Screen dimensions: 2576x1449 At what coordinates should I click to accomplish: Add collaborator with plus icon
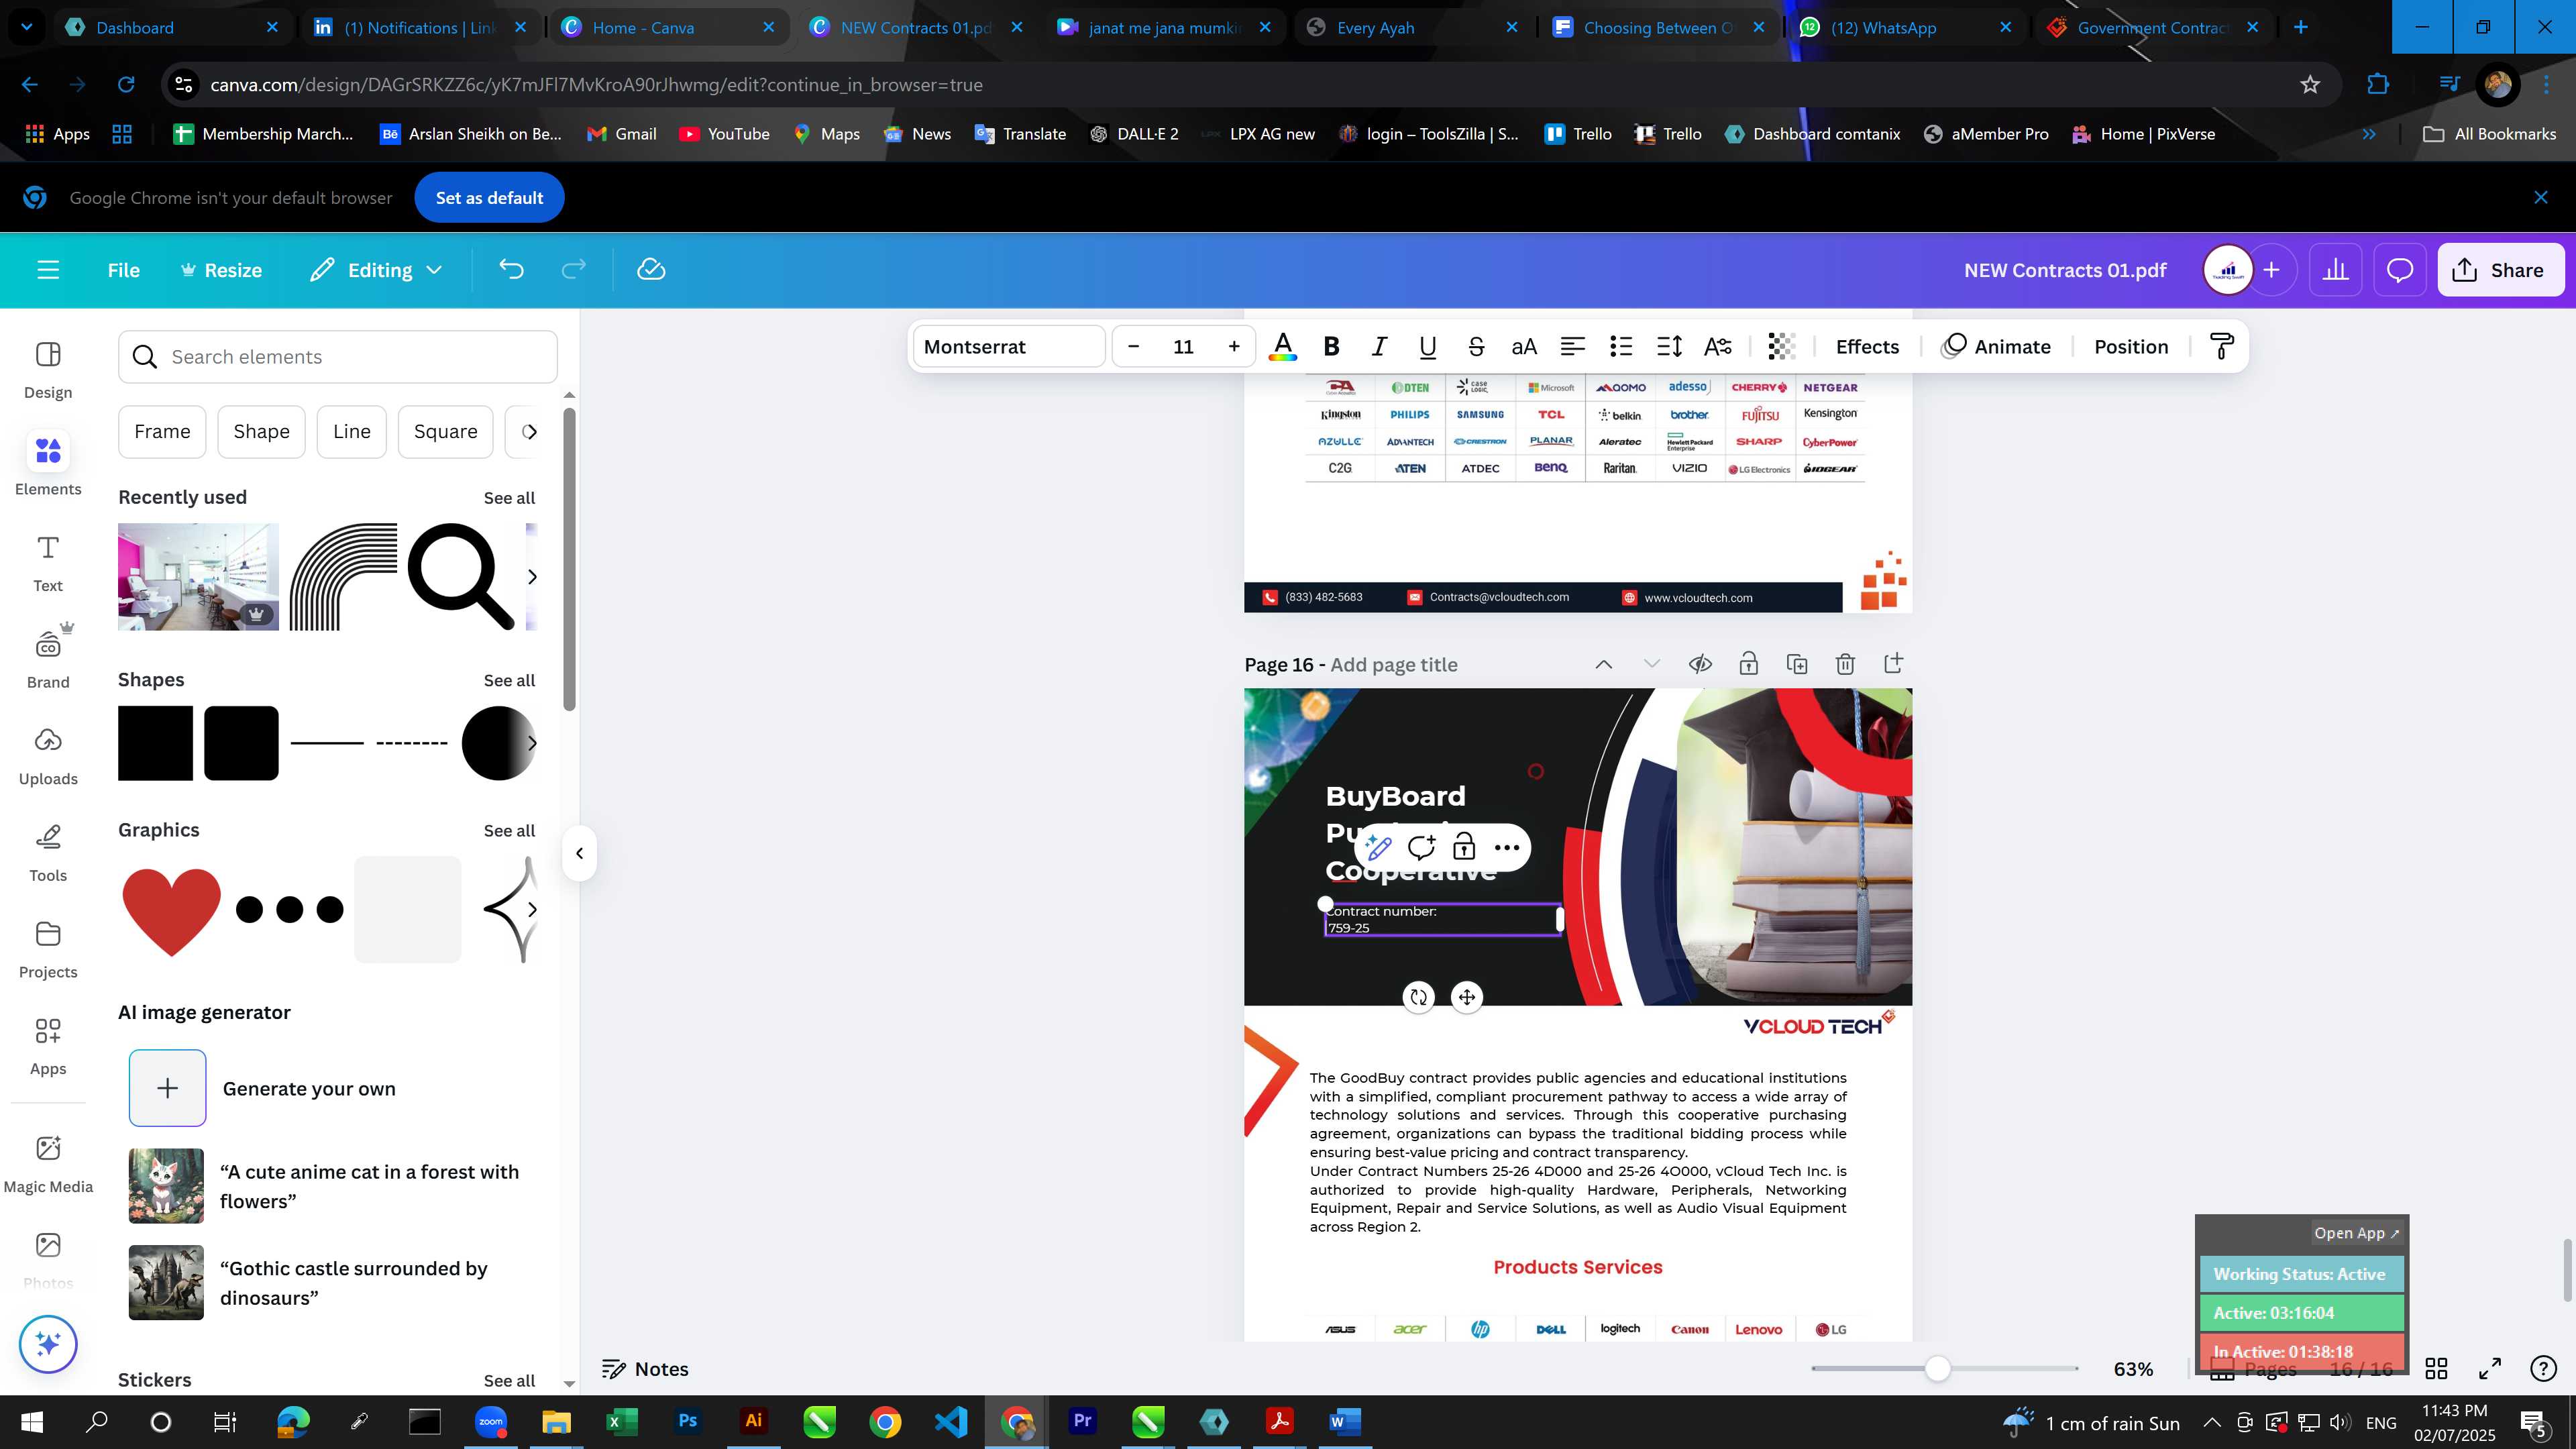(x=2272, y=270)
